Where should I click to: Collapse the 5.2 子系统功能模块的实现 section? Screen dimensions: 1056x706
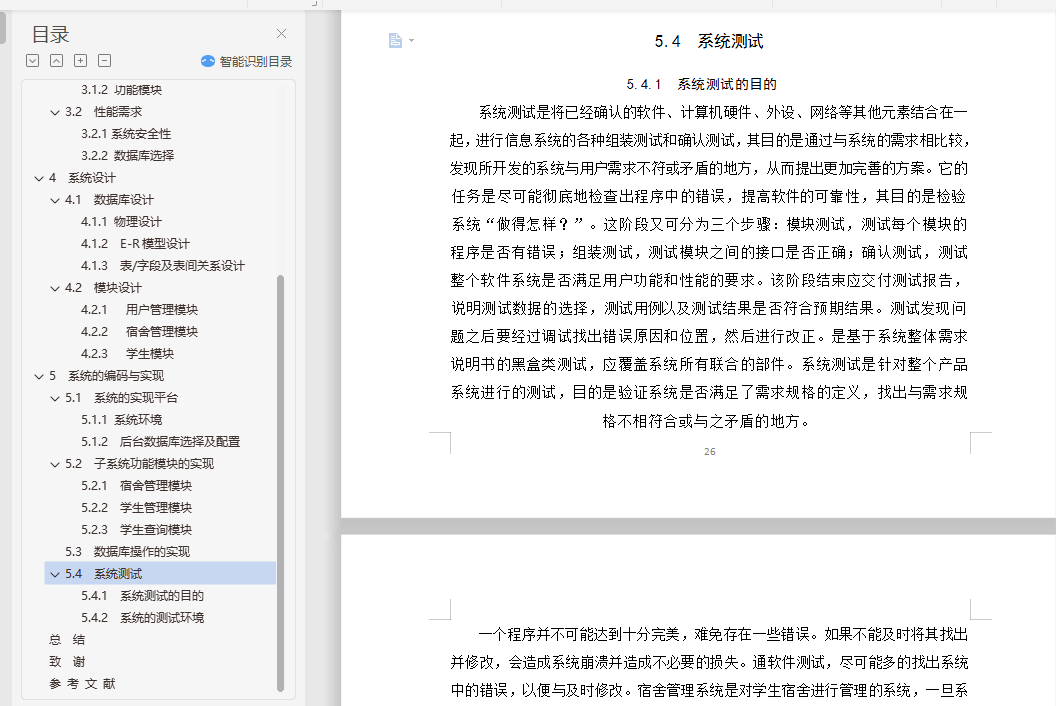click(x=55, y=464)
